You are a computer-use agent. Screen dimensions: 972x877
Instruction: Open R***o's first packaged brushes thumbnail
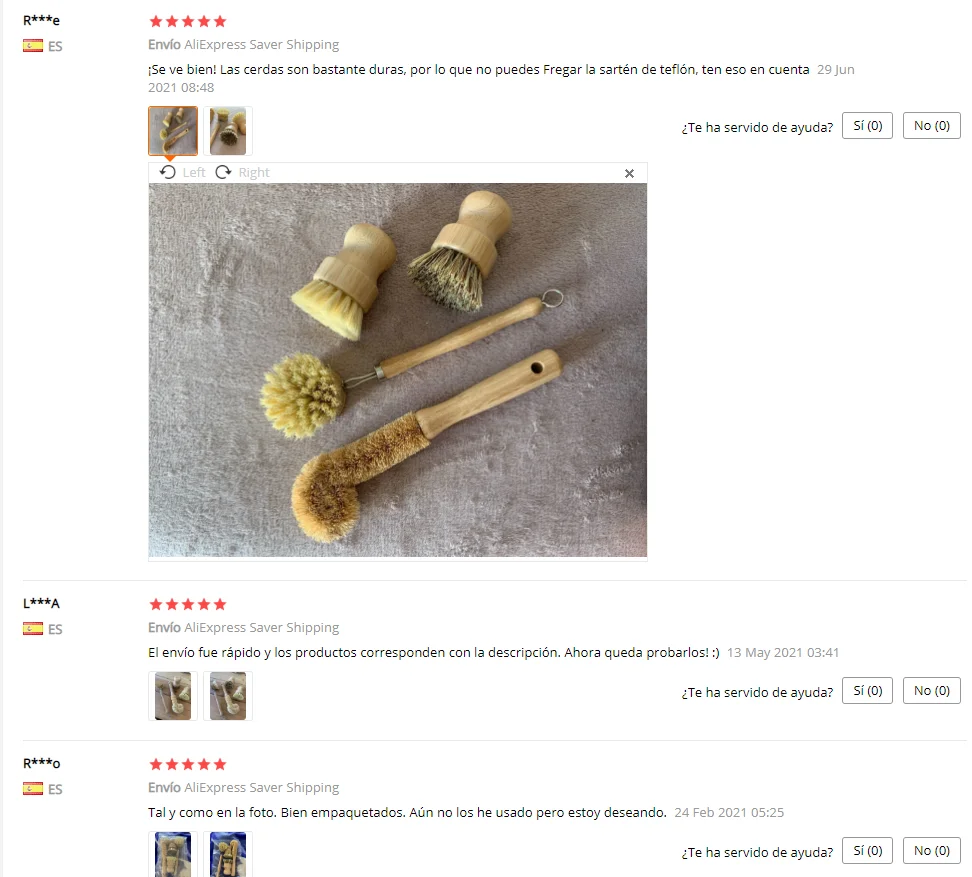(173, 854)
